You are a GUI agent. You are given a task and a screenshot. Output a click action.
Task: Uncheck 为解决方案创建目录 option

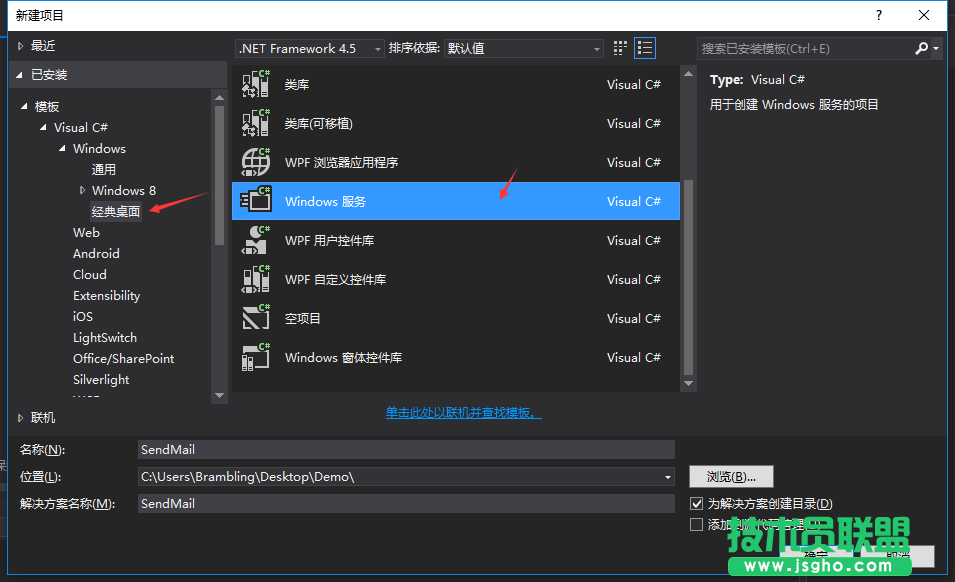tap(697, 503)
